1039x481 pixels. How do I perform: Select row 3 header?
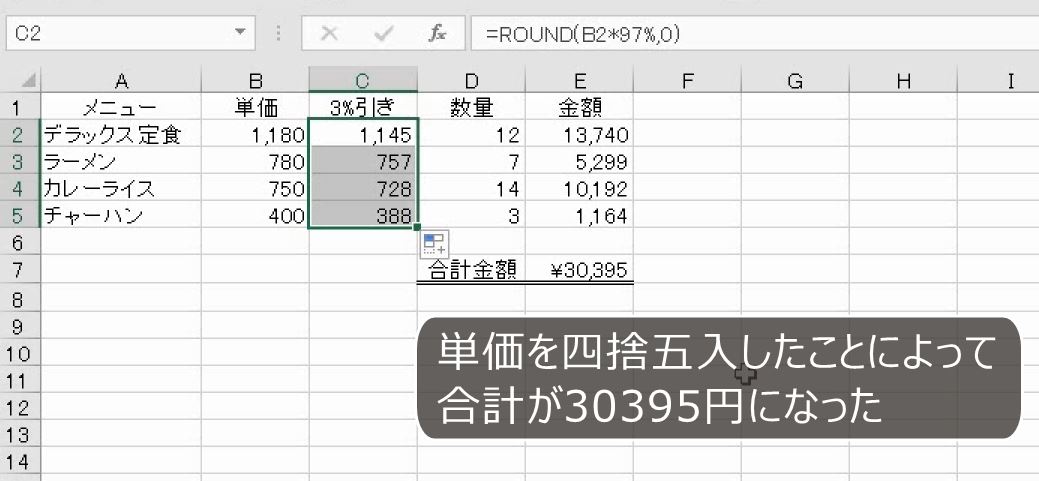pyautogui.click(x=20, y=162)
